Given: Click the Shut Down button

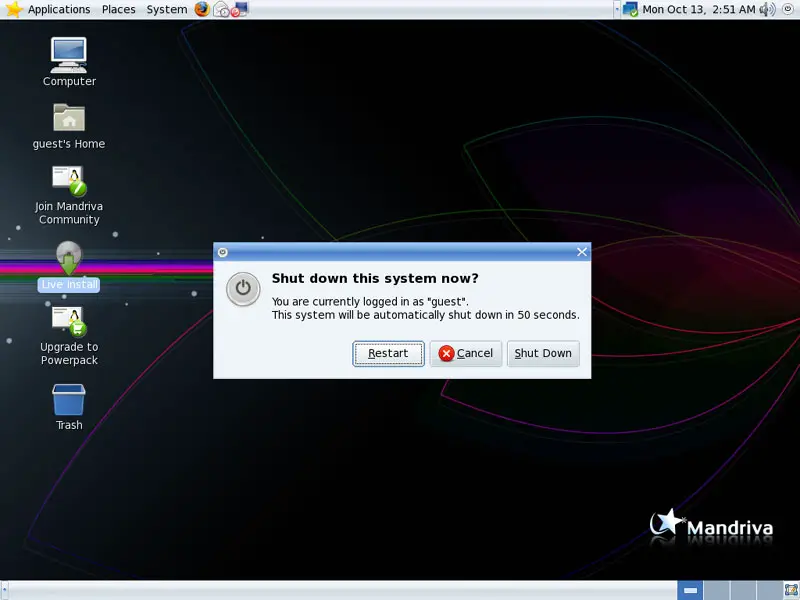Looking at the screenshot, I should tap(543, 353).
